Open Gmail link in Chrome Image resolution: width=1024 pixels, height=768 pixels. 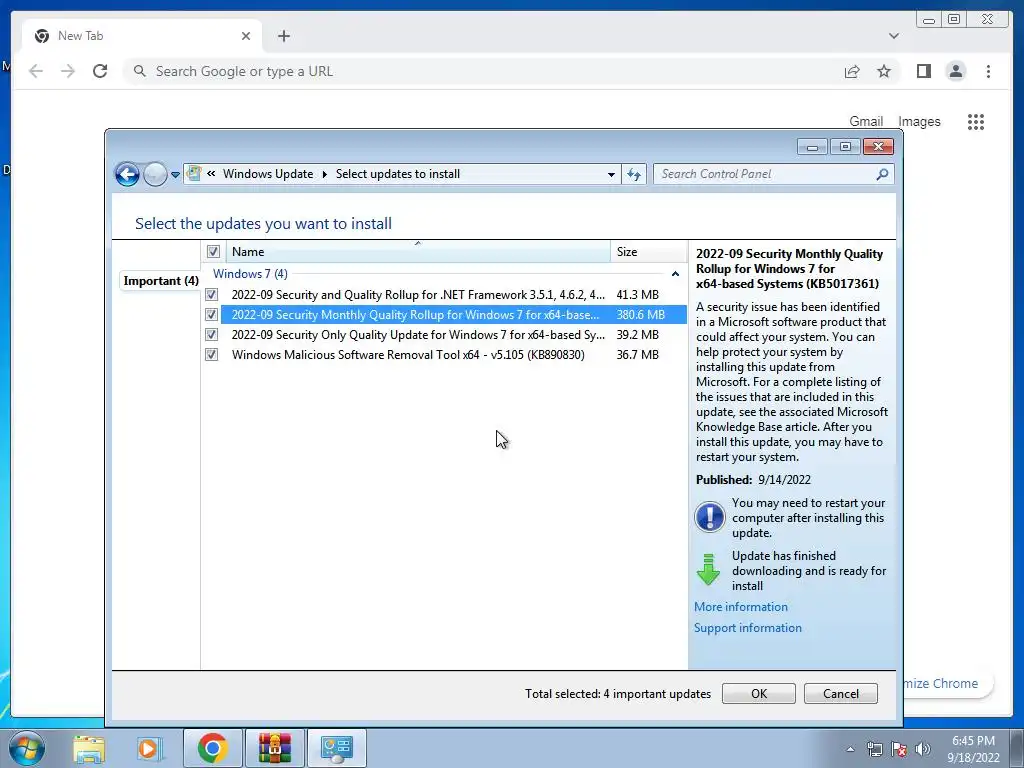pyautogui.click(x=866, y=121)
